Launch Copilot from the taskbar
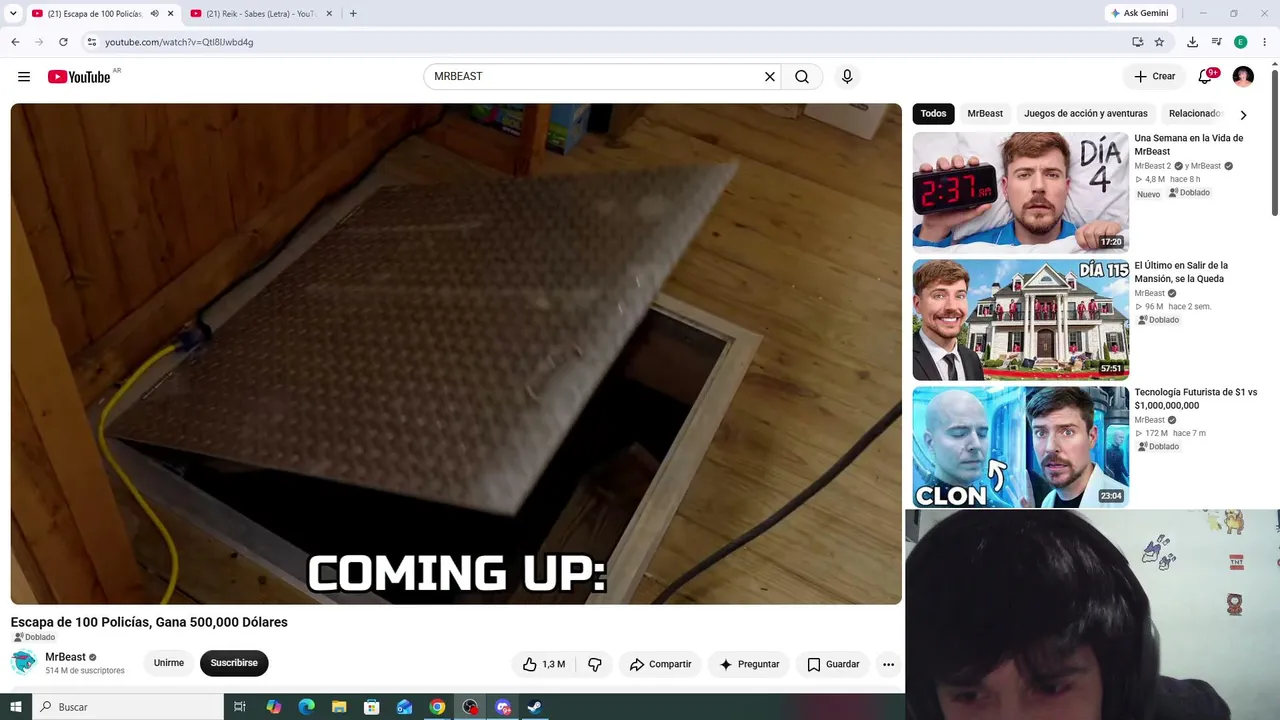The width and height of the screenshot is (1280, 720). coord(273,707)
